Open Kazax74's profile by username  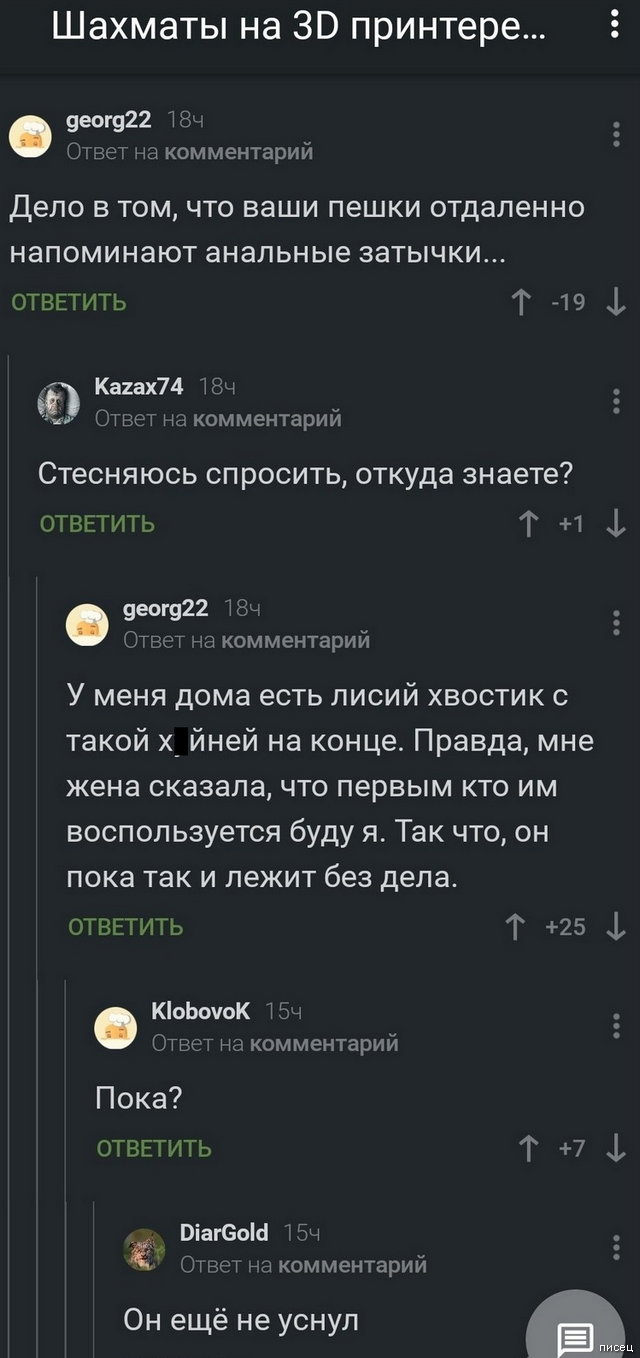coord(138,387)
